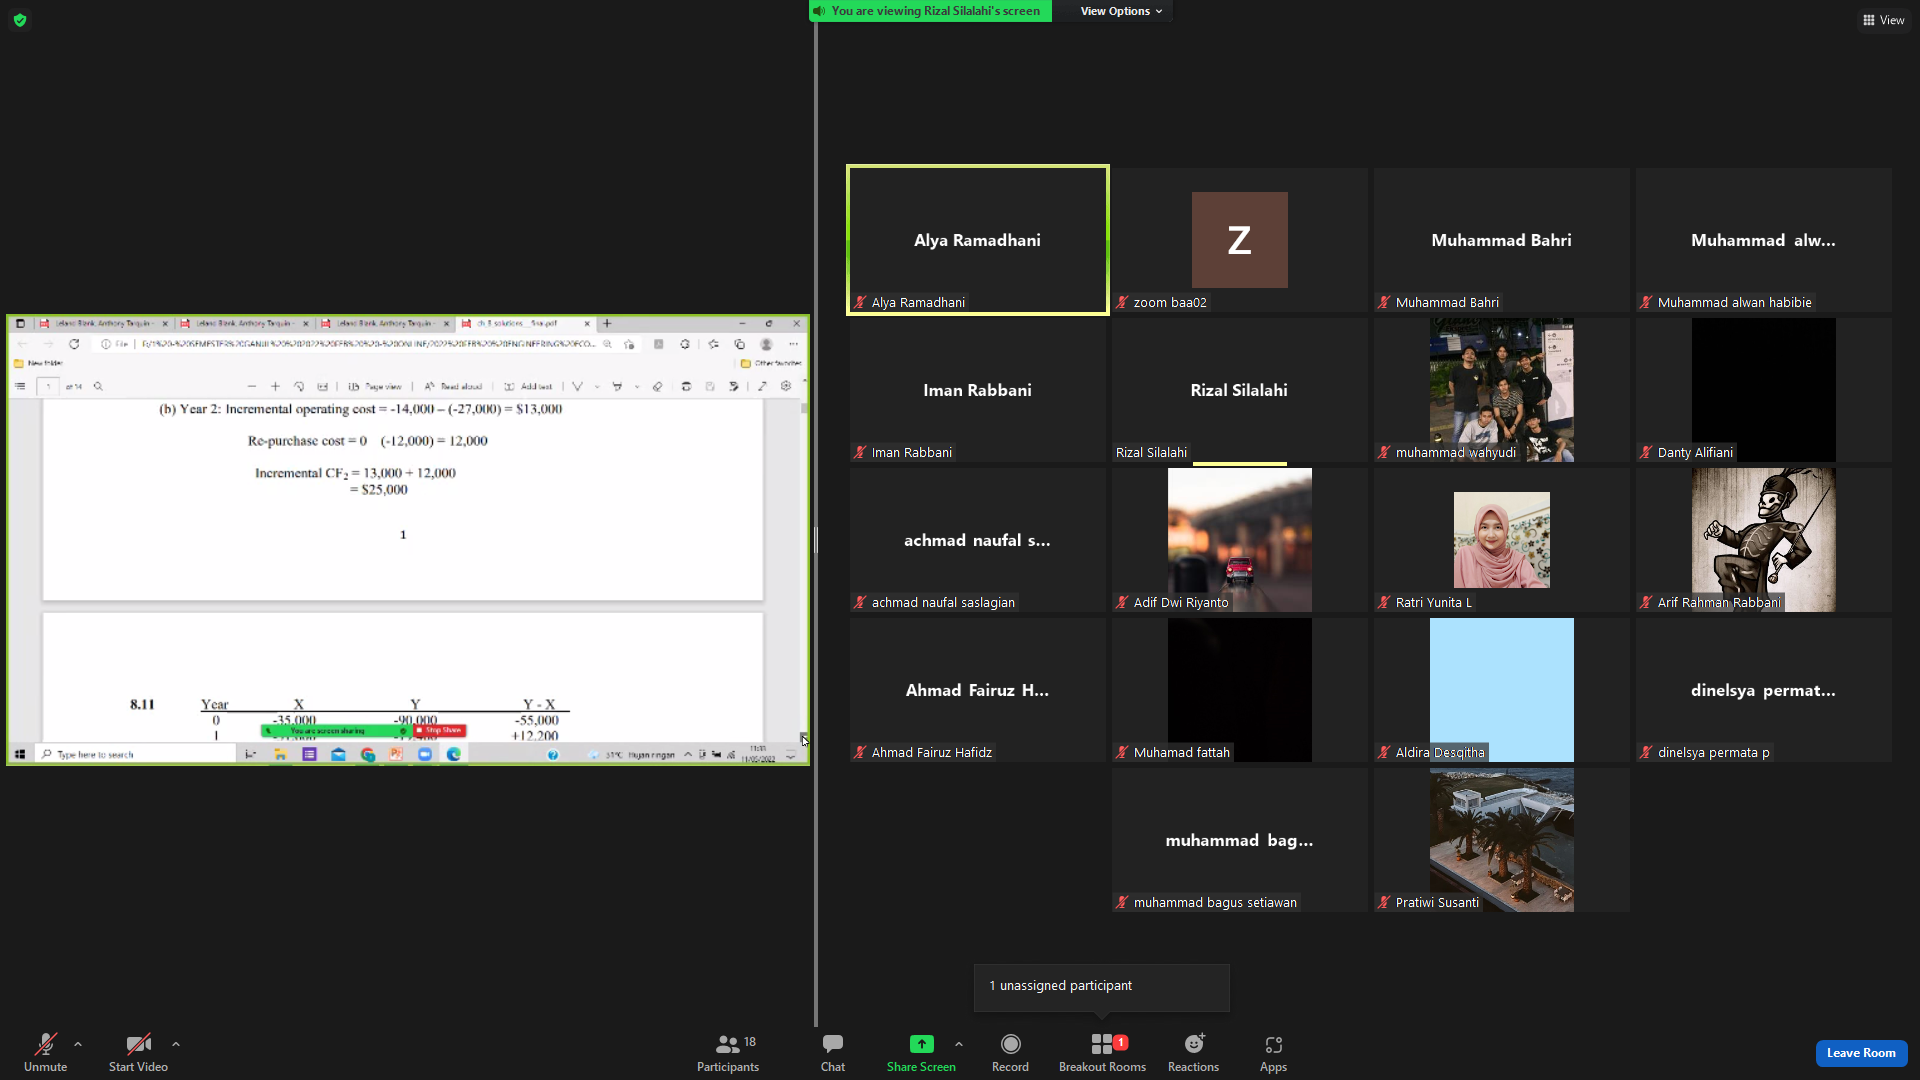Open the Zoom Apps panel
1920x1080 pixels.
coord(1273,1053)
